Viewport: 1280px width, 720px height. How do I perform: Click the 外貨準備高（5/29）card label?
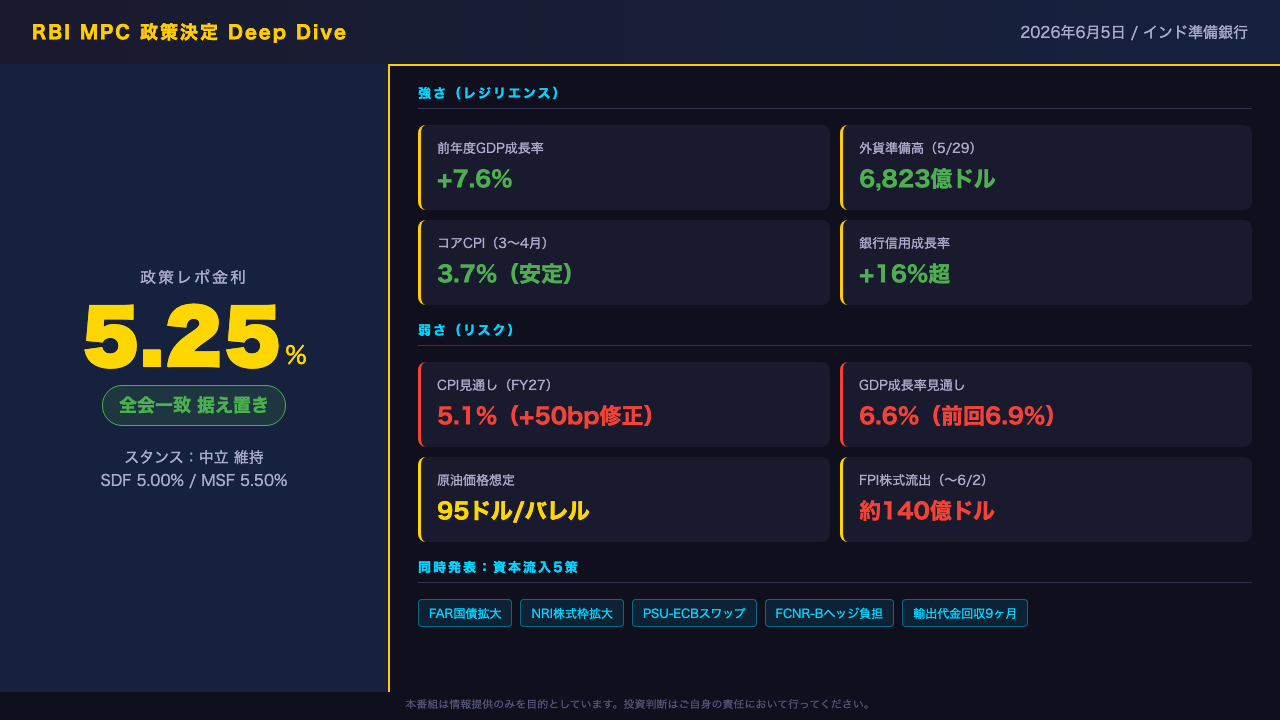coord(918,148)
